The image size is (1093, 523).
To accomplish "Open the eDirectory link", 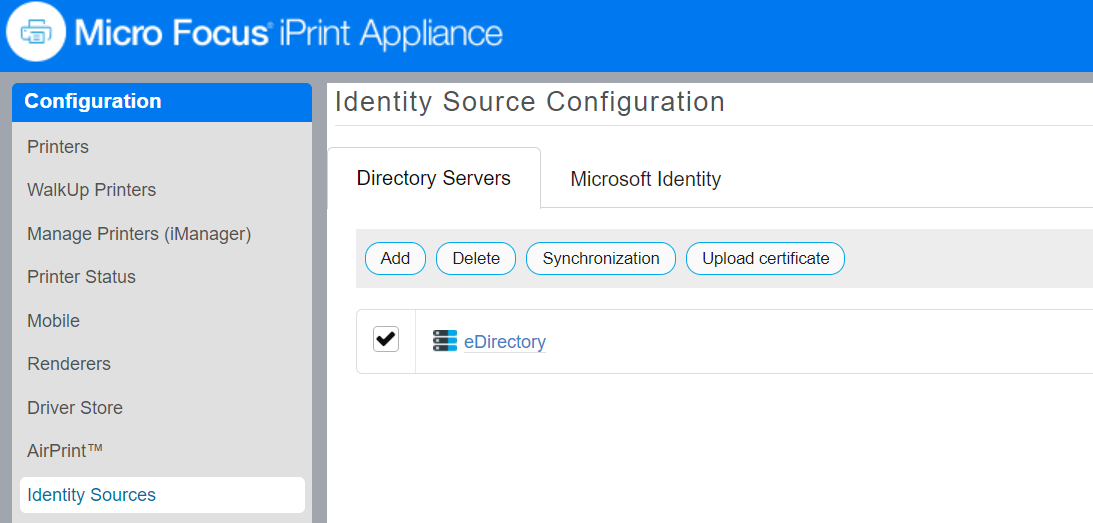I will click(x=505, y=342).
